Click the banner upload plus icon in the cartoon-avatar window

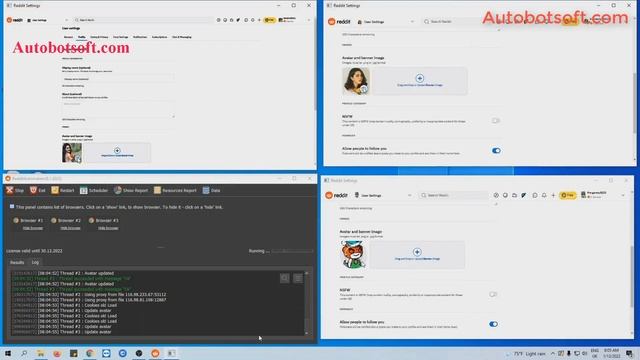417,252
